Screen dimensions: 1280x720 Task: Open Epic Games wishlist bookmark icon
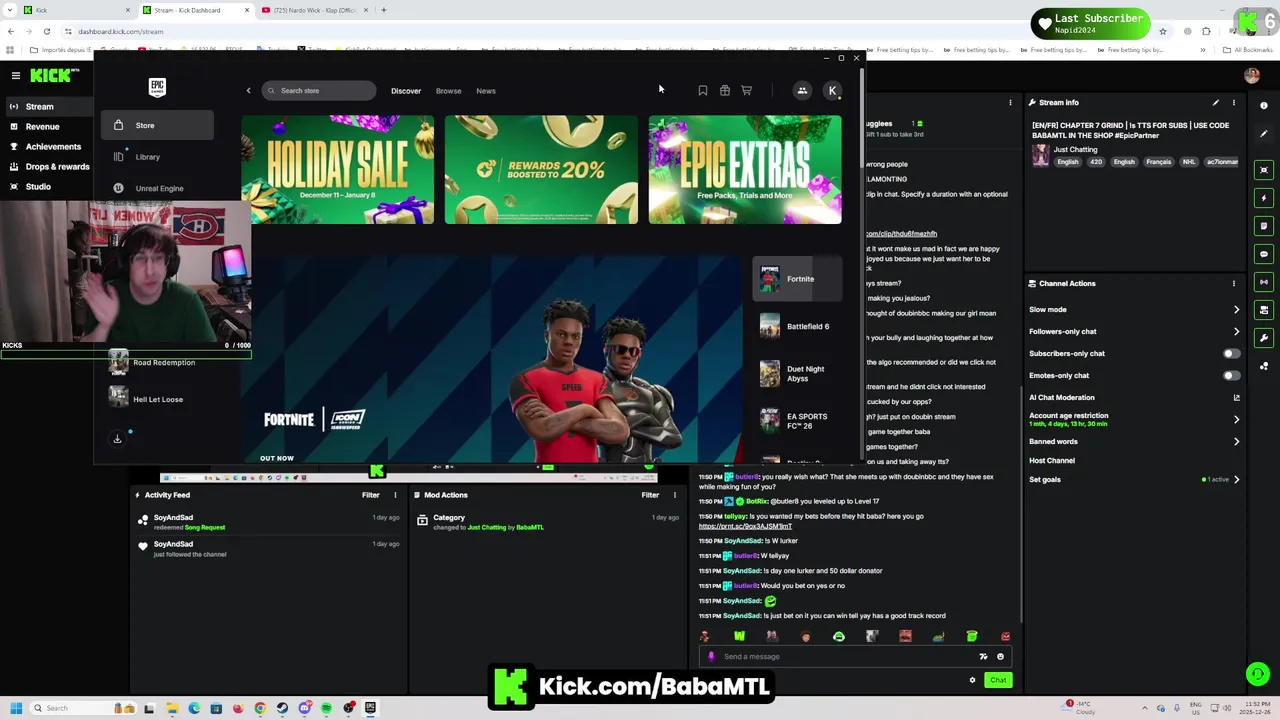pyautogui.click(x=703, y=91)
